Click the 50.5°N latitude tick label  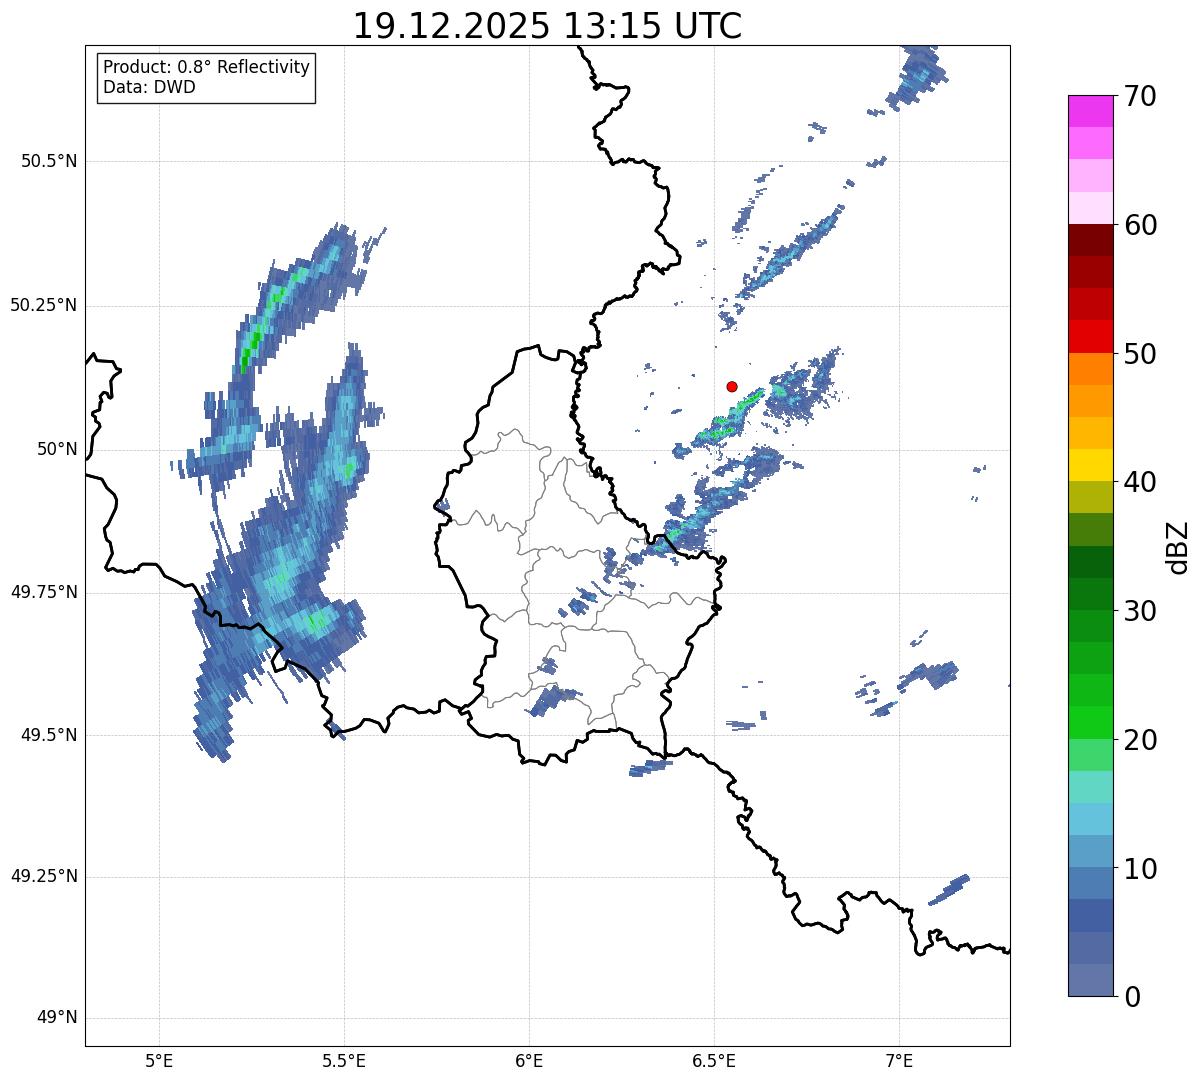pos(49,161)
